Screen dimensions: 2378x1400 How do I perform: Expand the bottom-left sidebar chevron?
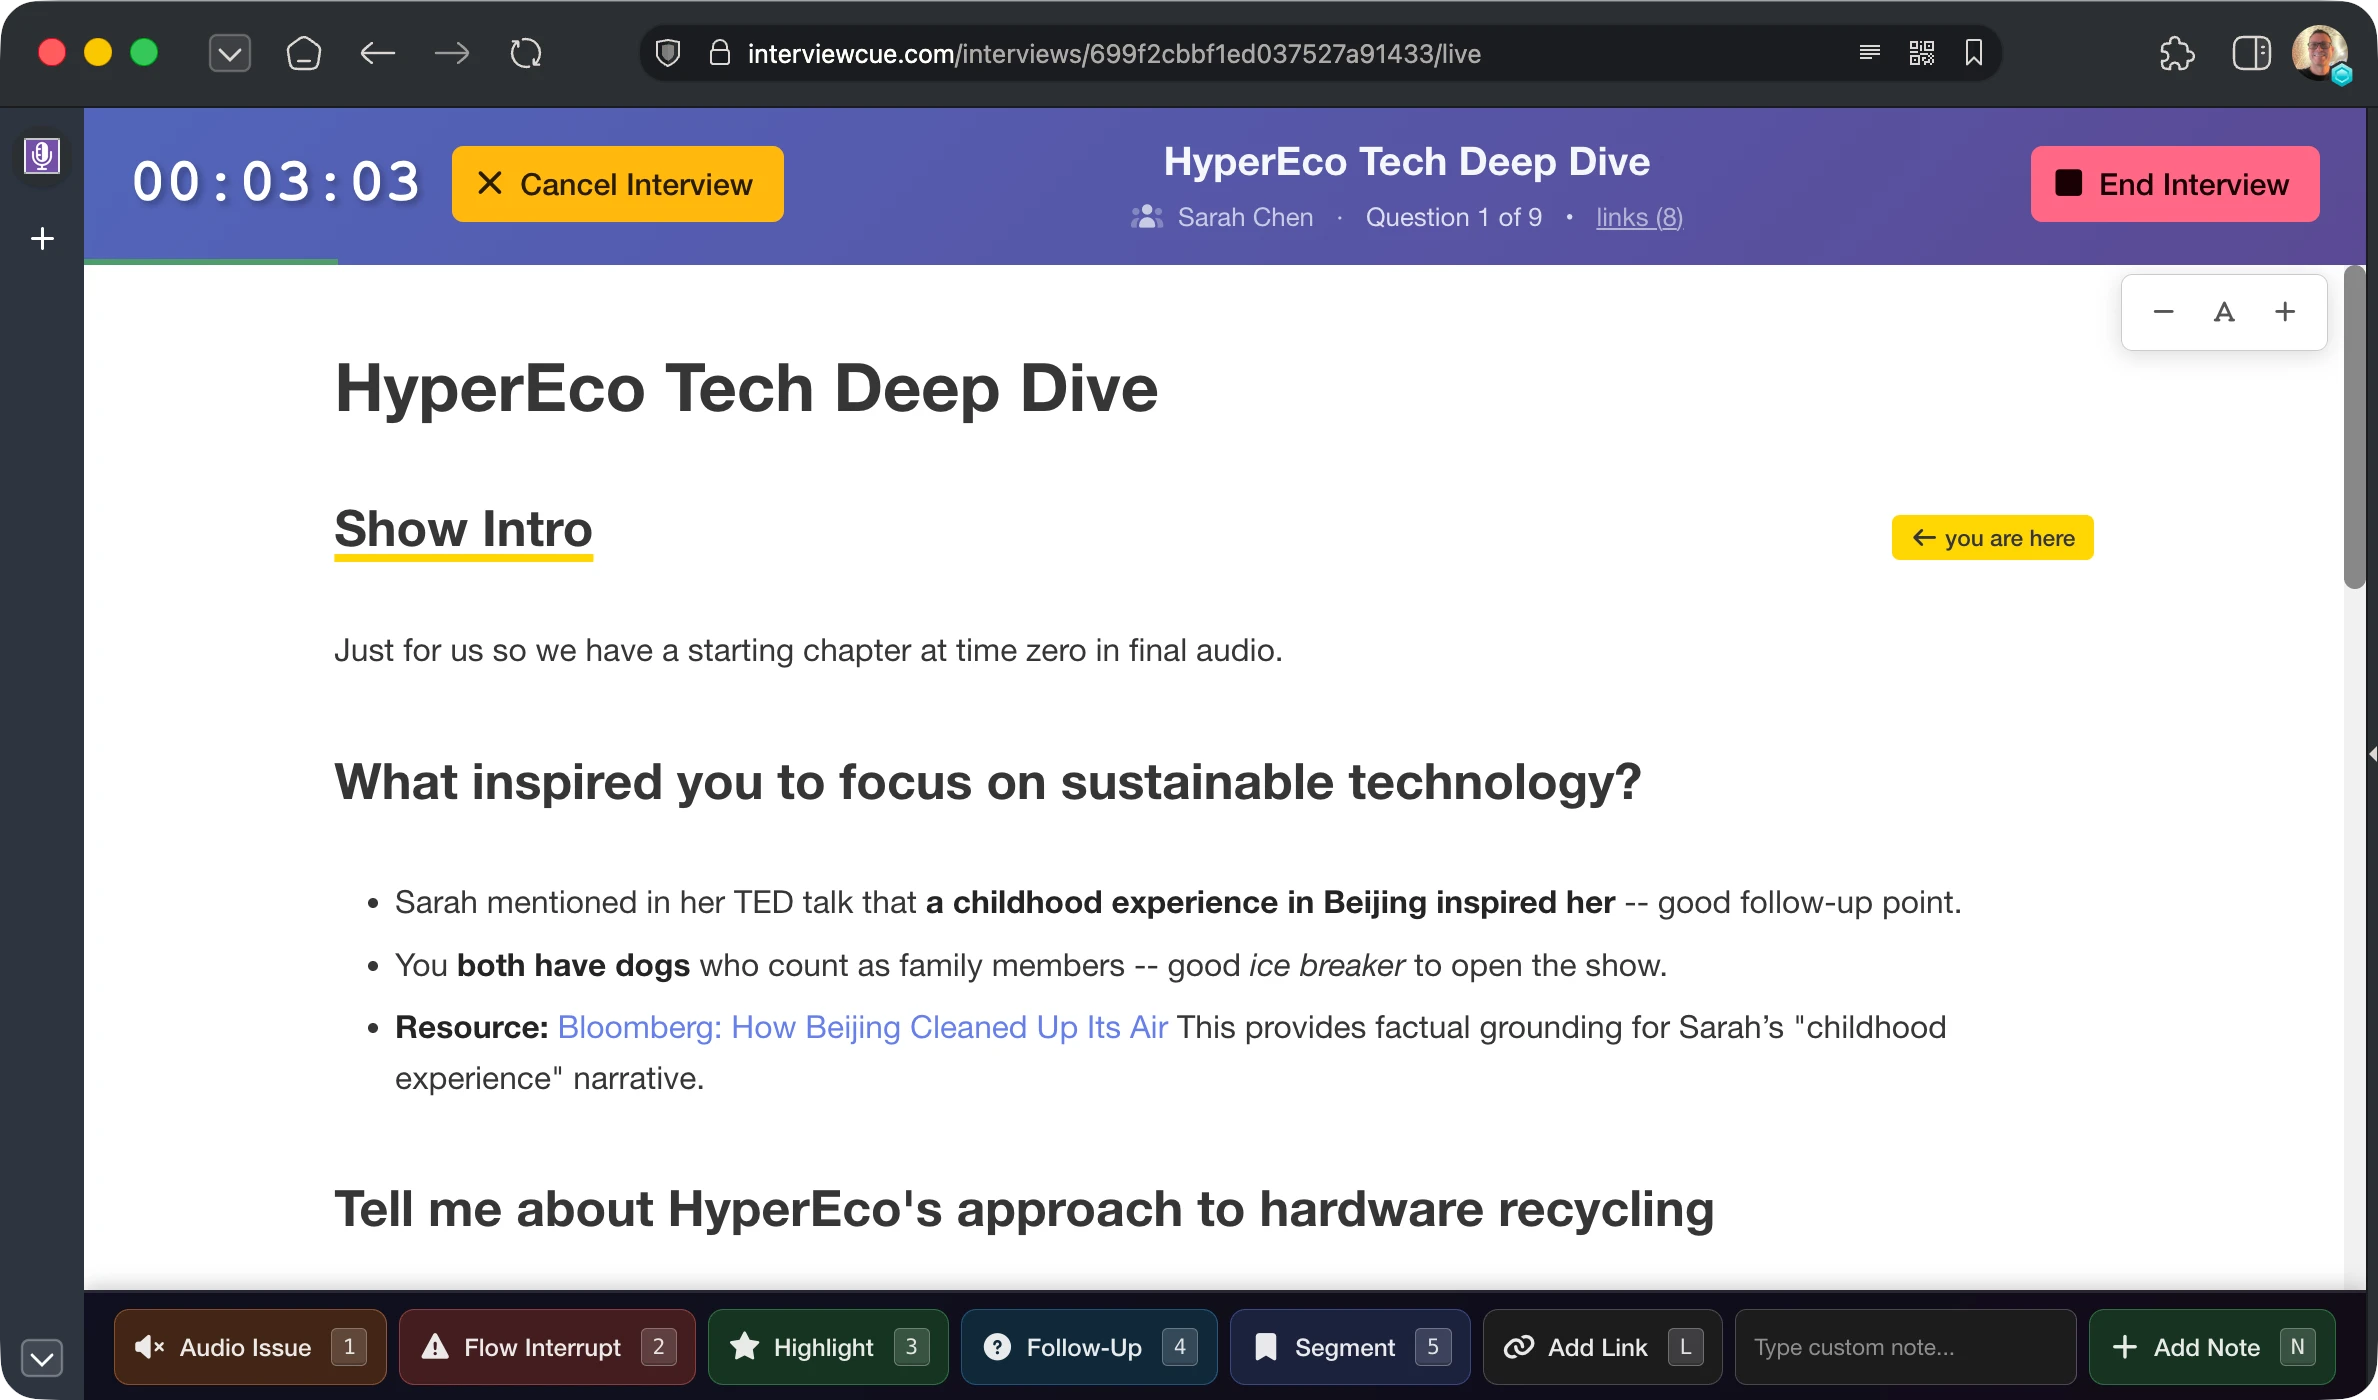click(42, 1358)
